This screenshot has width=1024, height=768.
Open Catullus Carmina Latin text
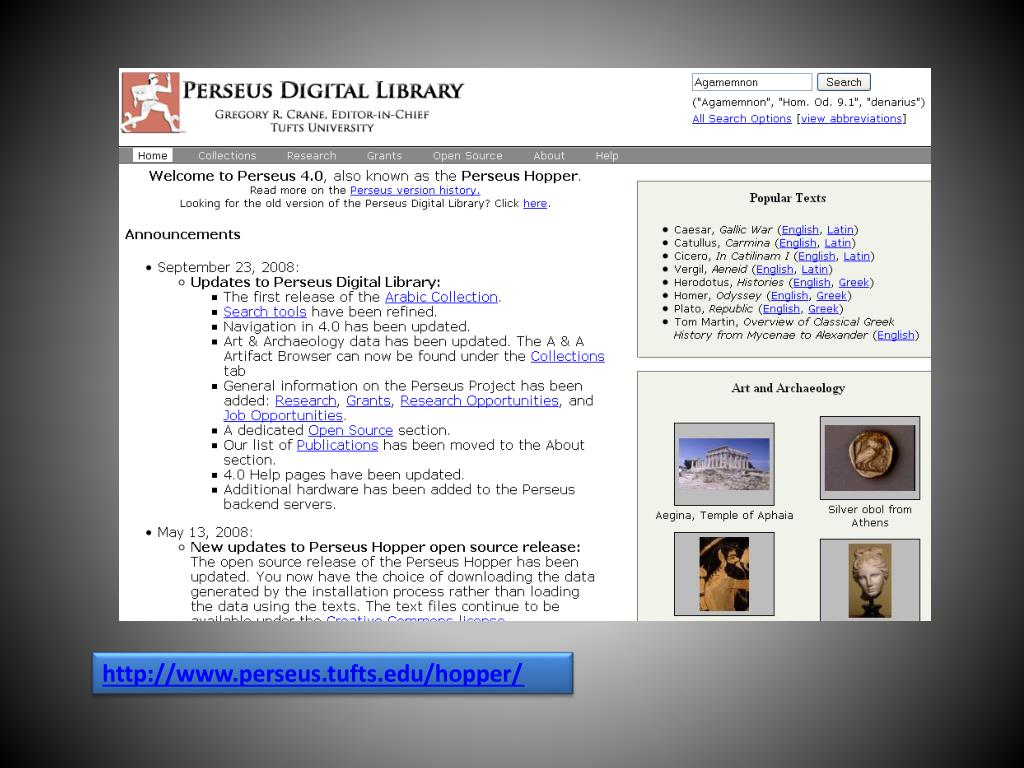[x=837, y=243]
